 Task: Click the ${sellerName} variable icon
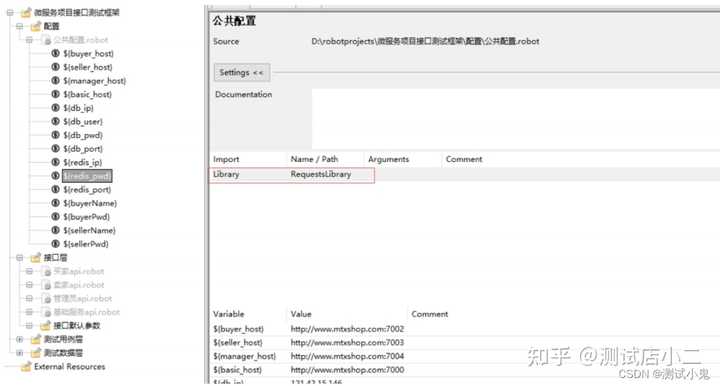coord(56,230)
